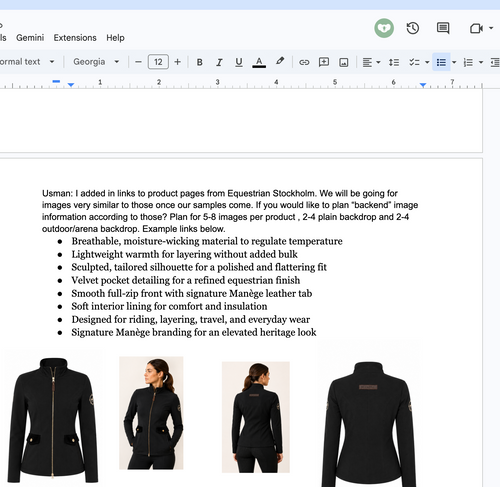Expand the Normal text style dropdown

[x=27, y=62]
